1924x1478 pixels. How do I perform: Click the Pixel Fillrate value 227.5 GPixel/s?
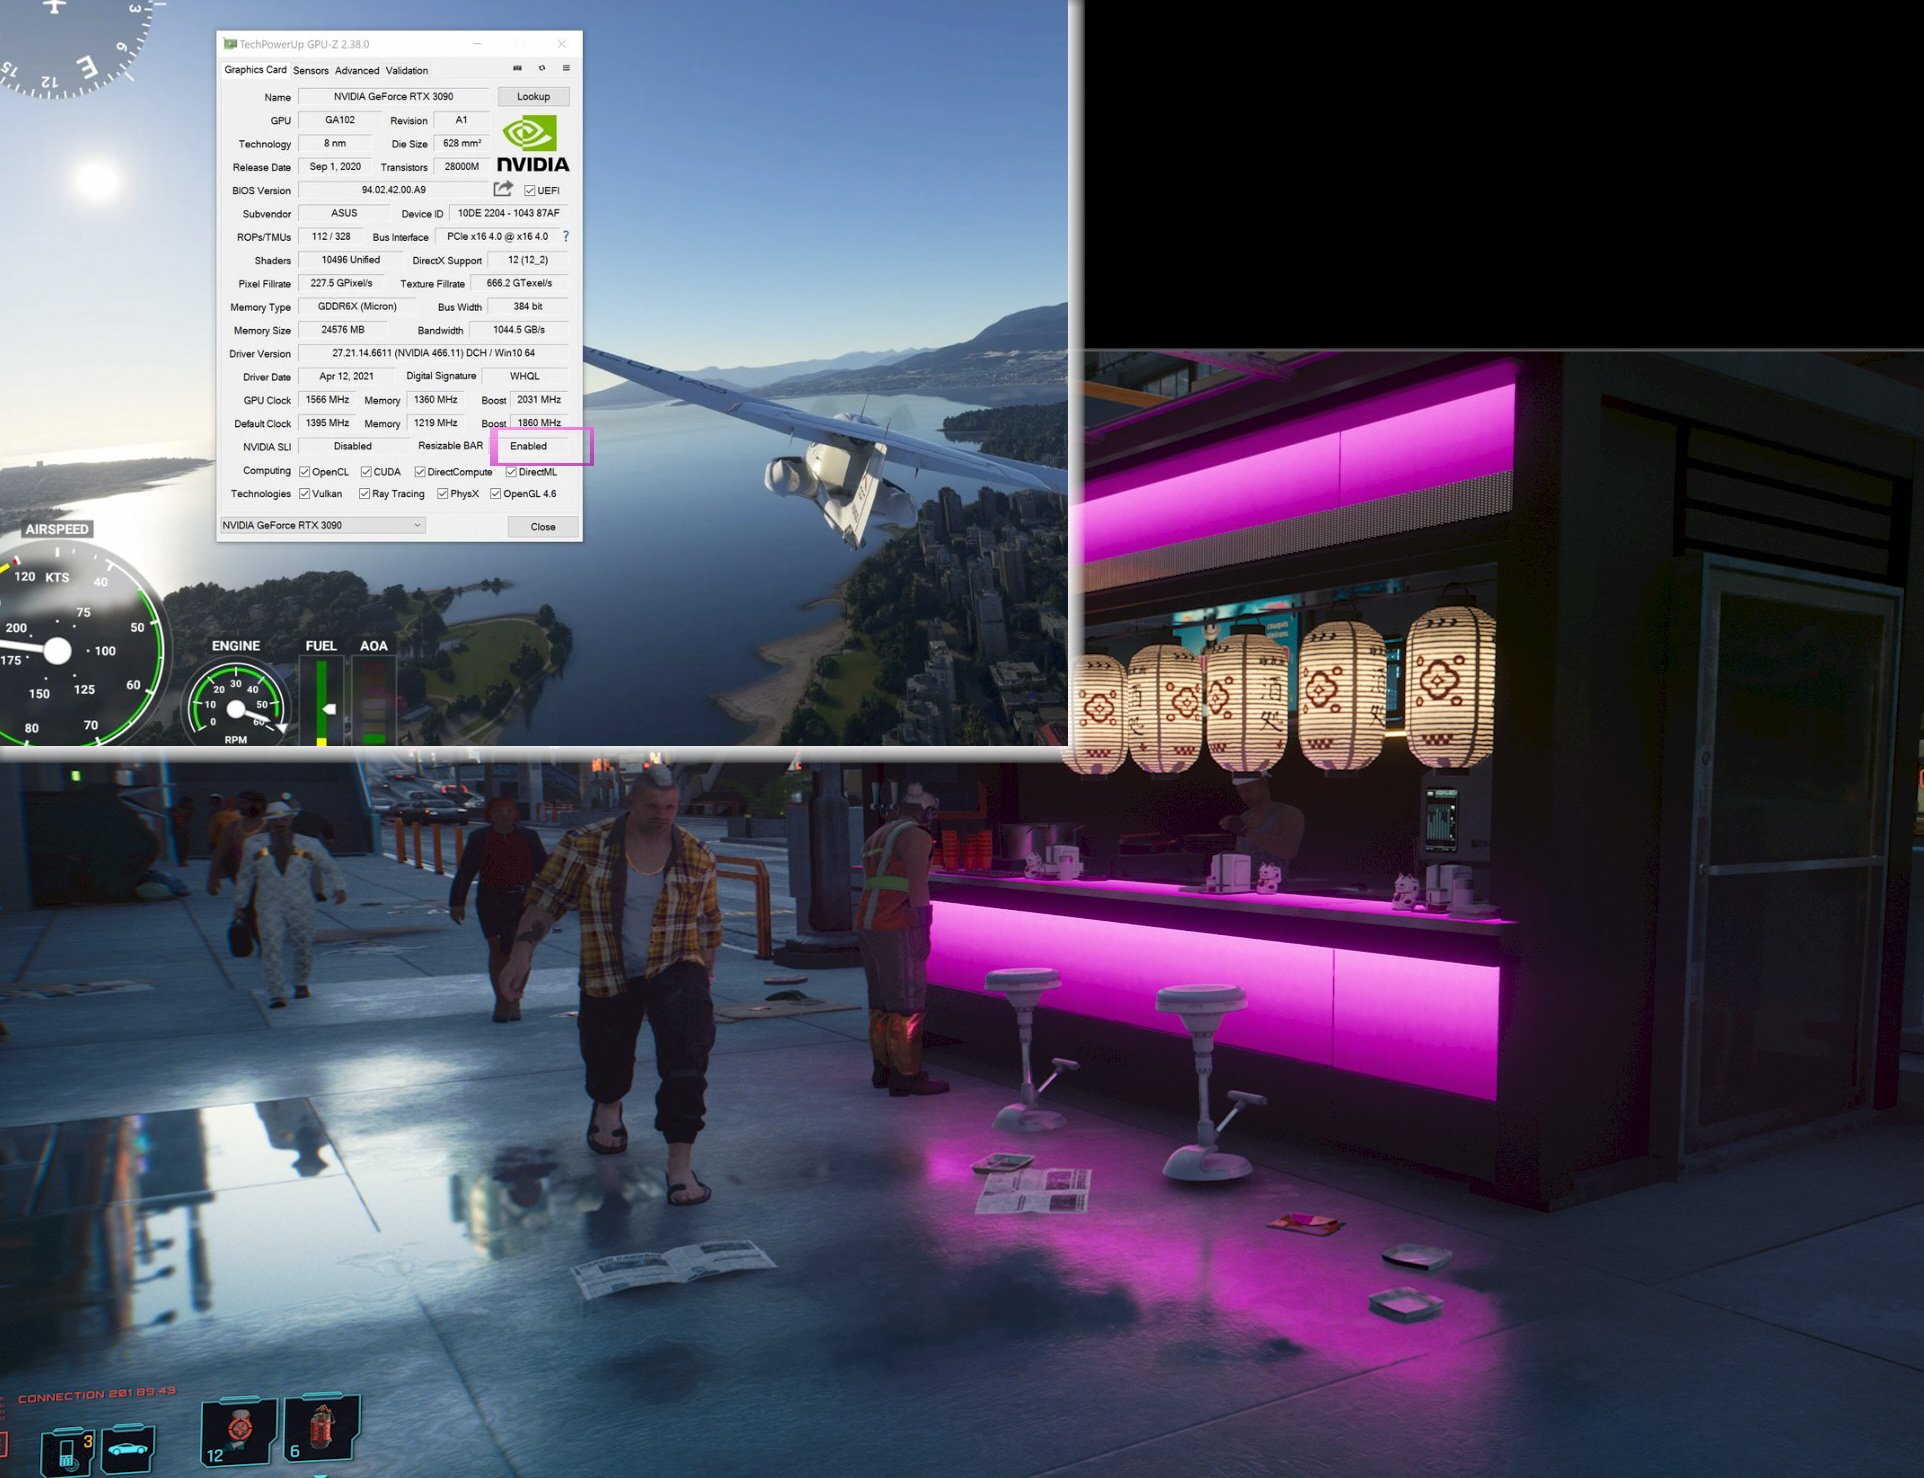341,284
